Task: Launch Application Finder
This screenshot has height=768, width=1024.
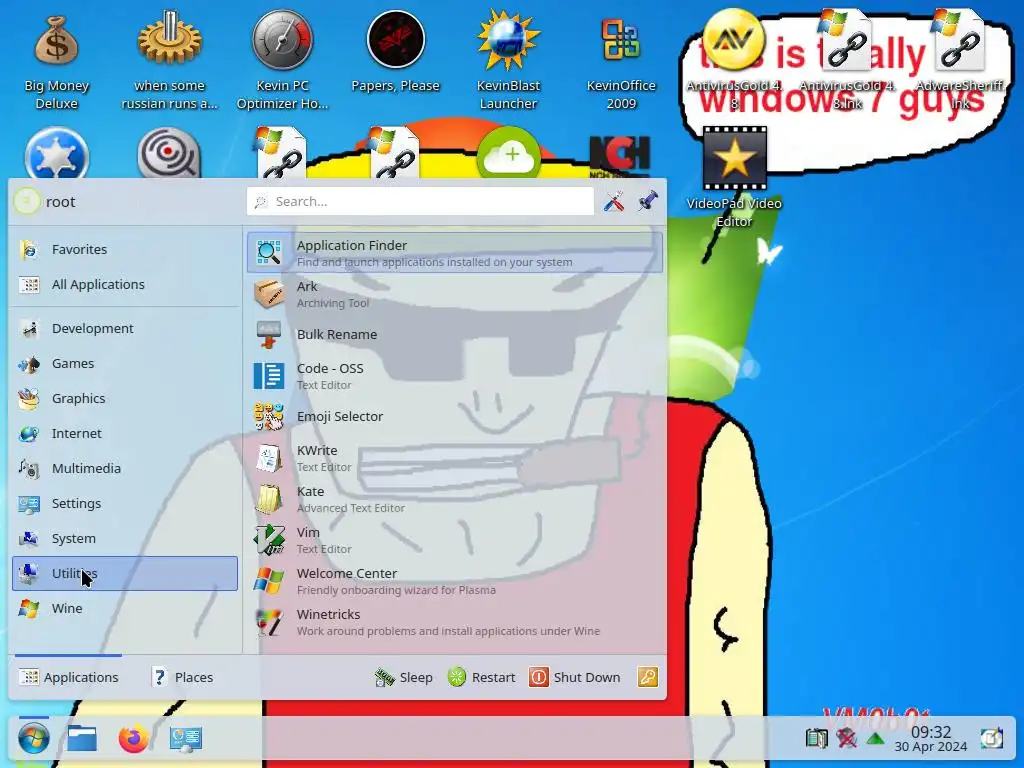Action: (455, 253)
